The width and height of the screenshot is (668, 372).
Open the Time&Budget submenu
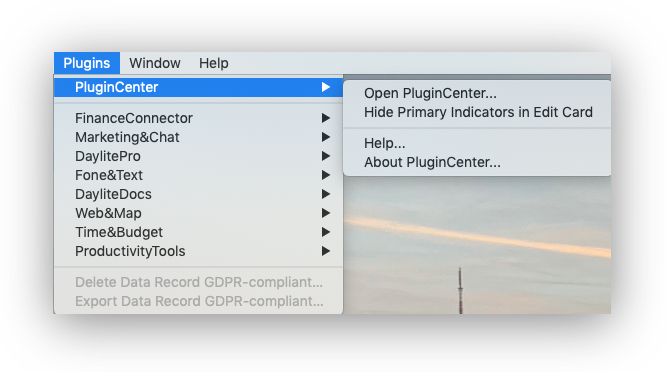pos(199,232)
